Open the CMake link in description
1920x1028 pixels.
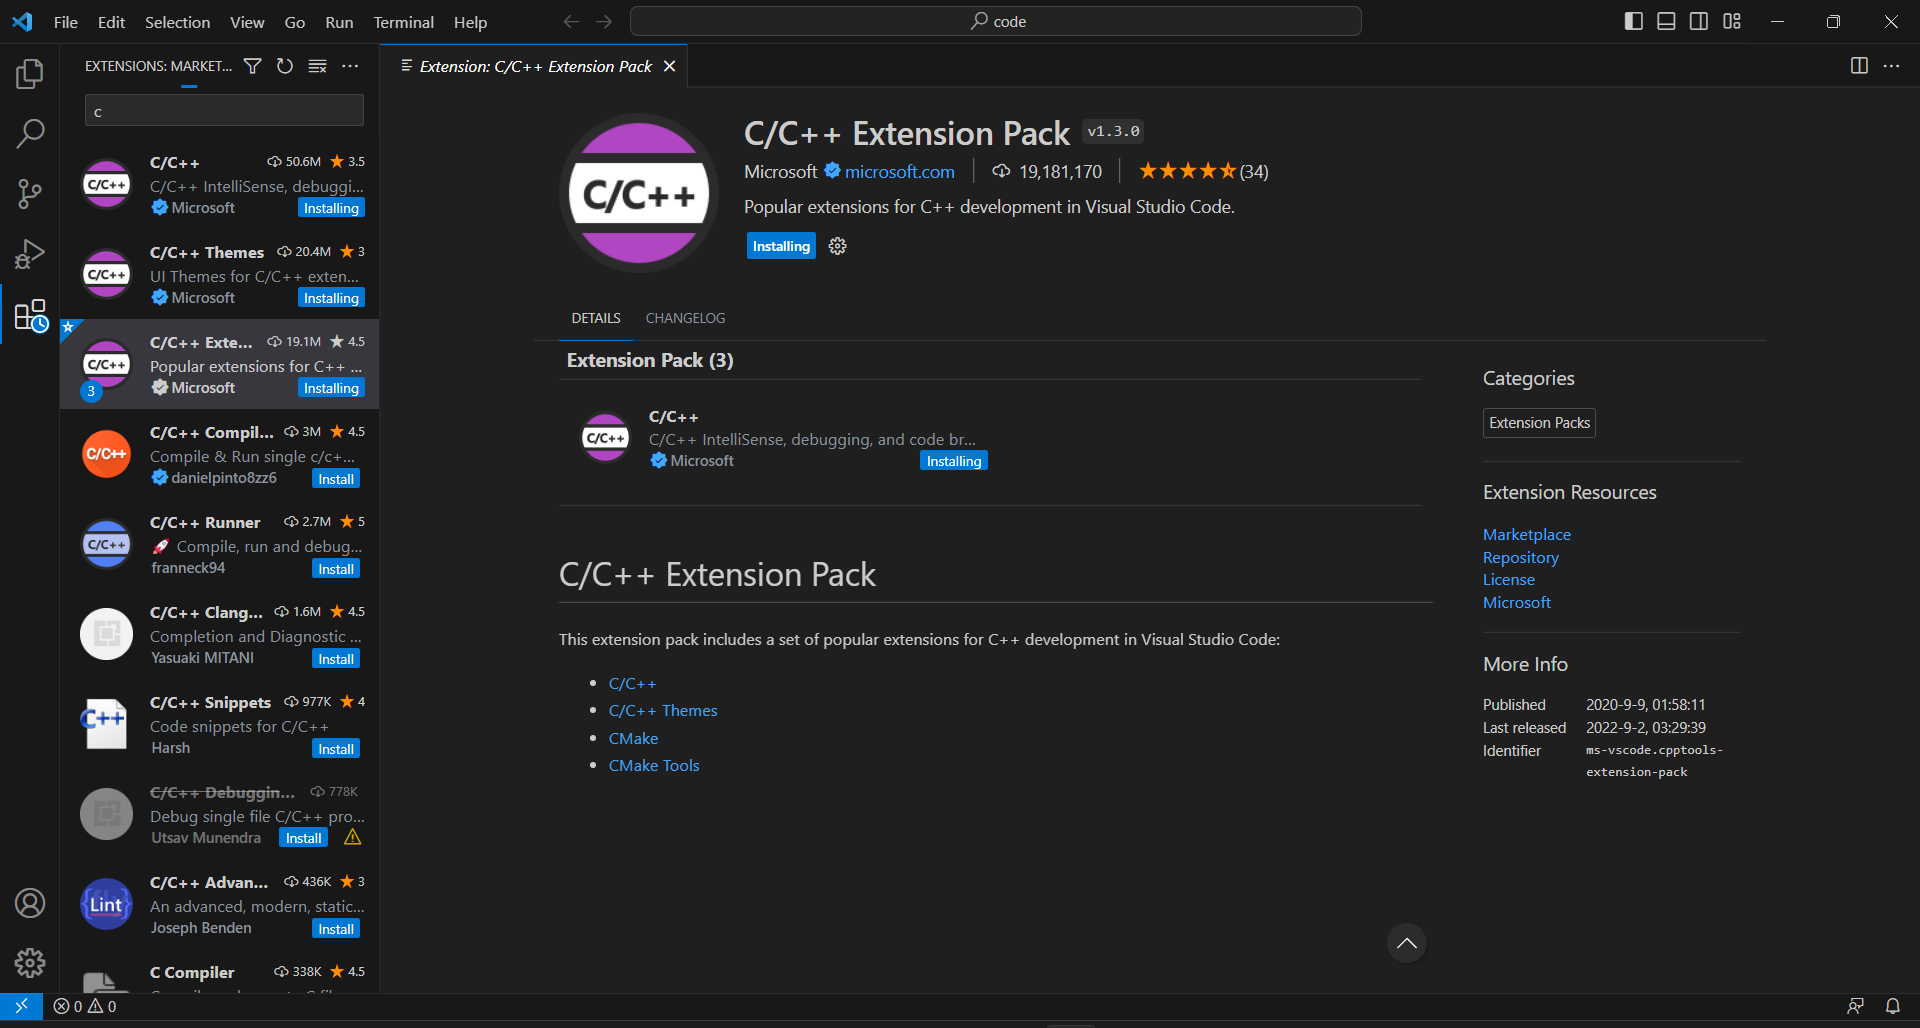633,739
